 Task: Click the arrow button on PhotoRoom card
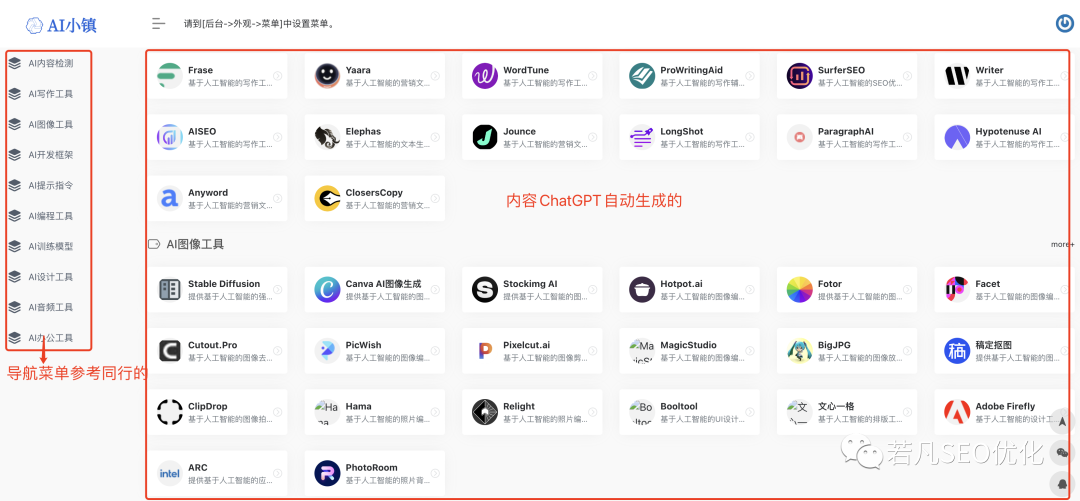pos(435,473)
